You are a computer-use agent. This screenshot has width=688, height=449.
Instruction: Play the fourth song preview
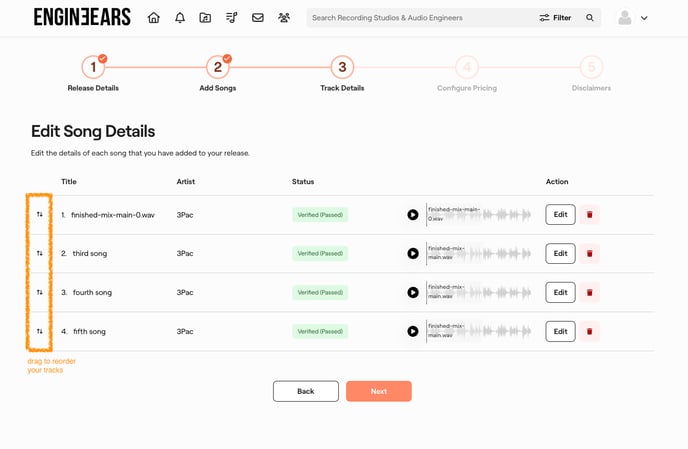coord(412,293)
